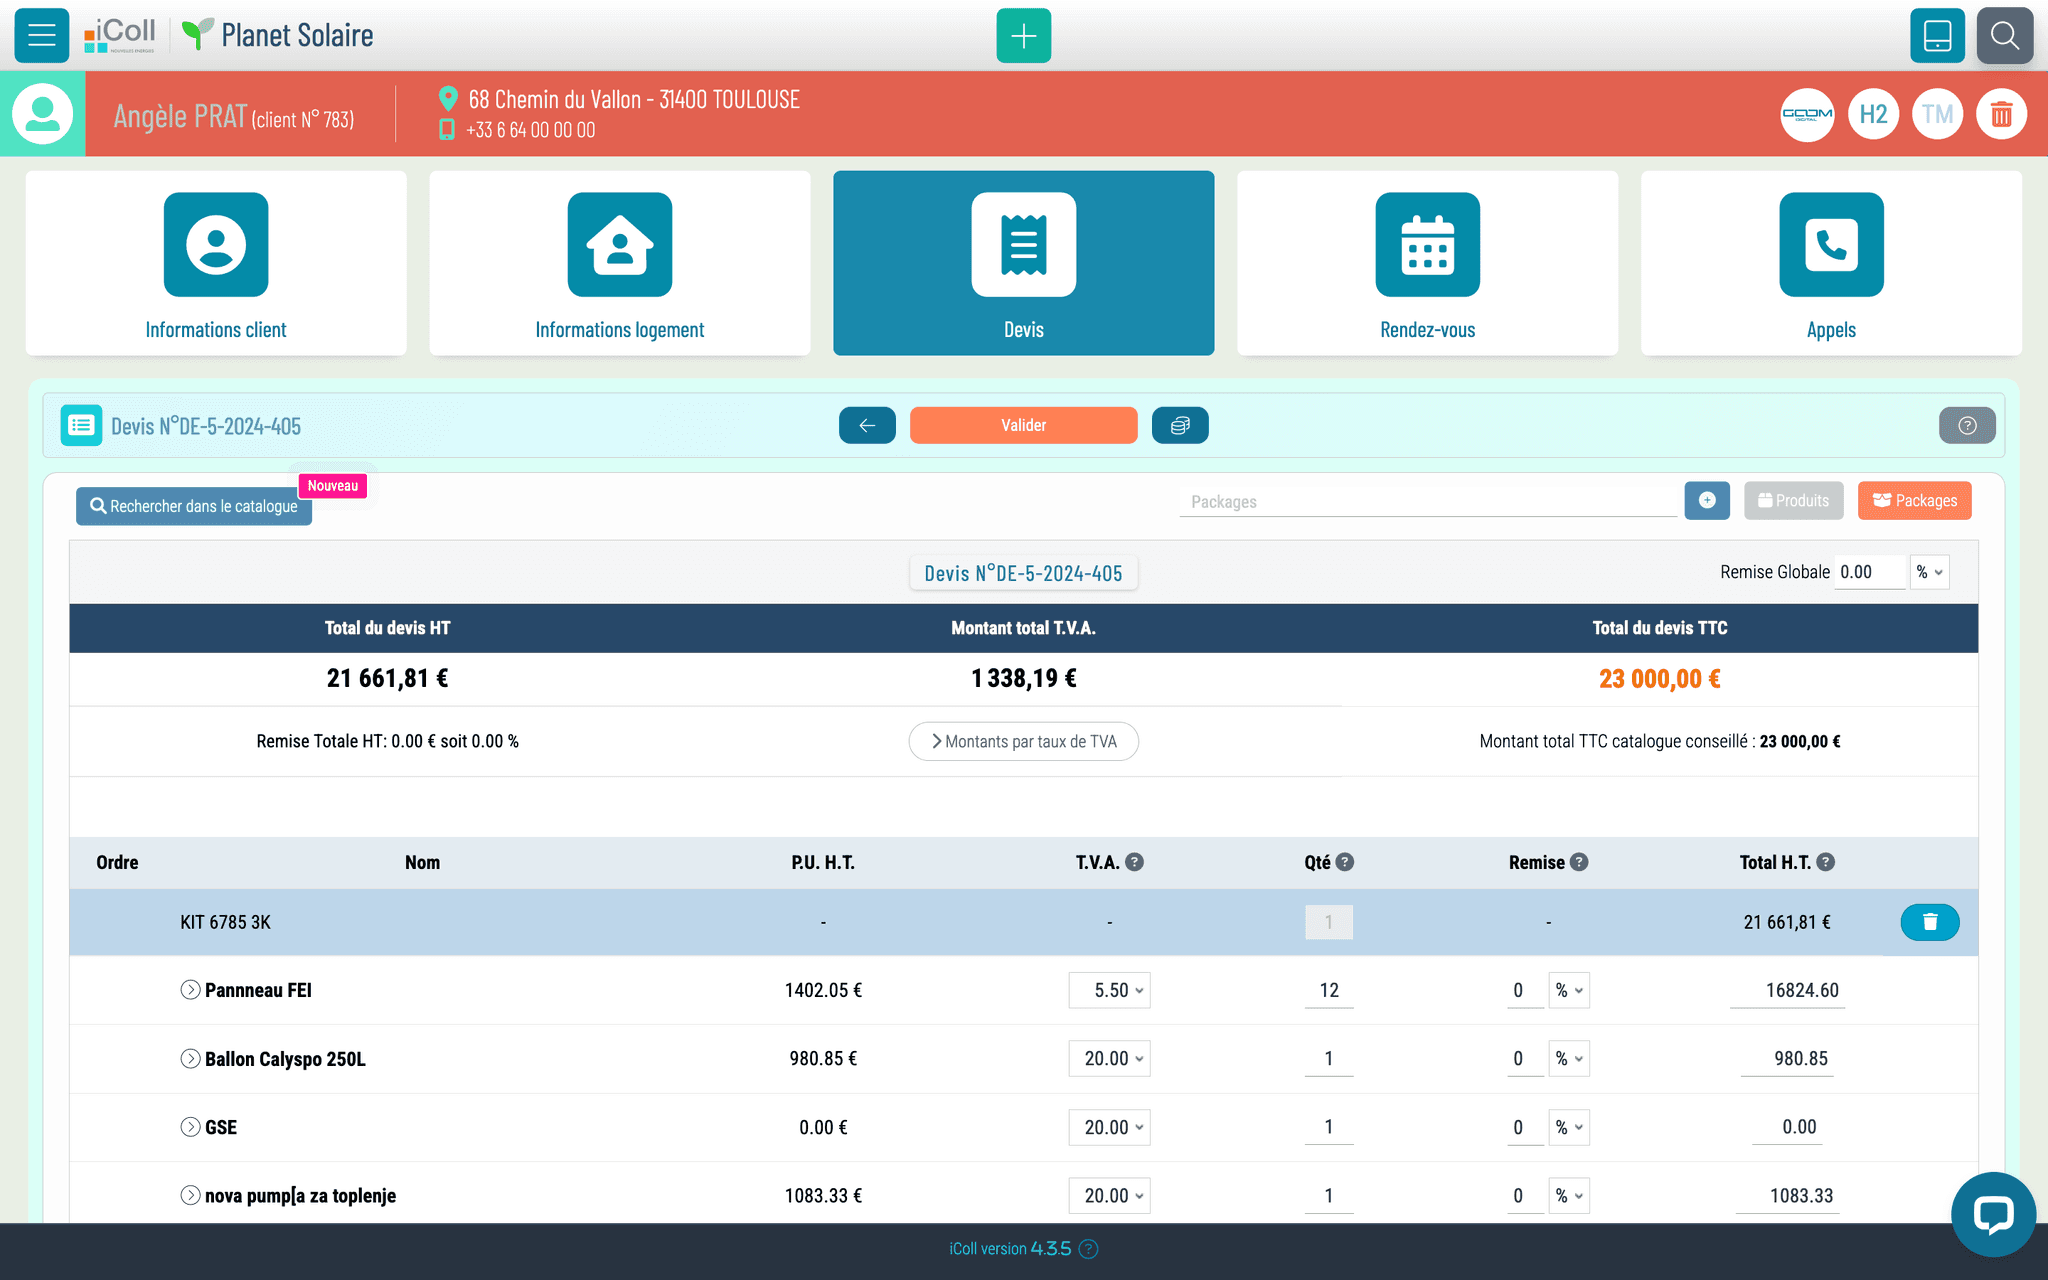Click the coins payment icon button
The image size is (2048, 1280).
pos(1180,425)
